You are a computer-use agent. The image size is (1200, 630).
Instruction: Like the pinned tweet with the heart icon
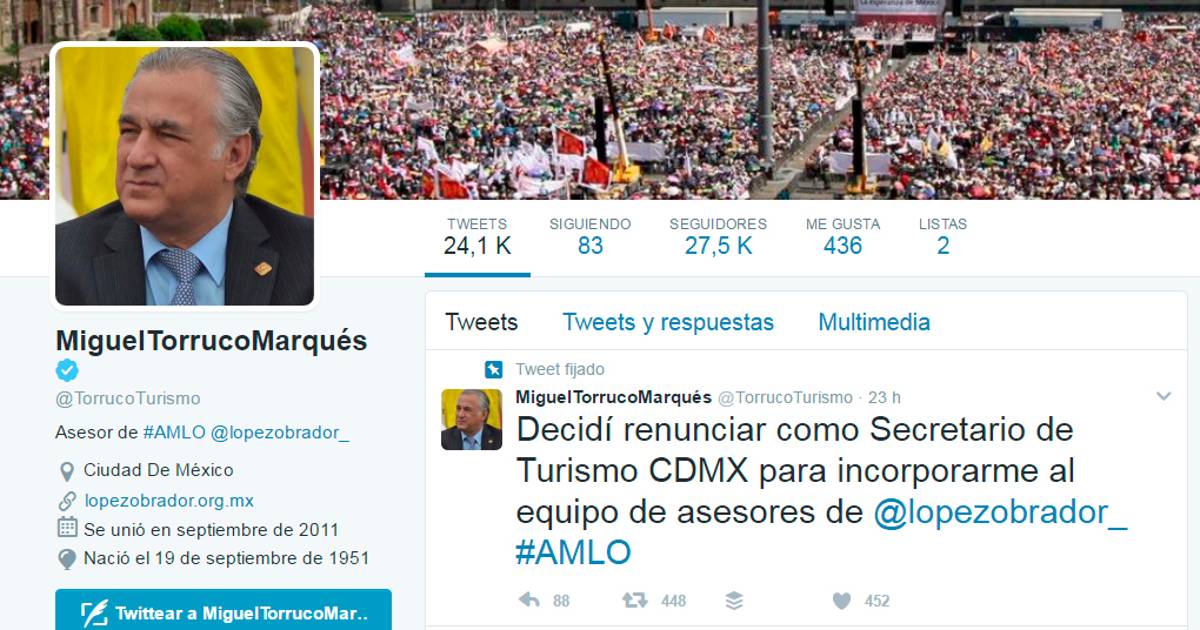click(842, 600)
